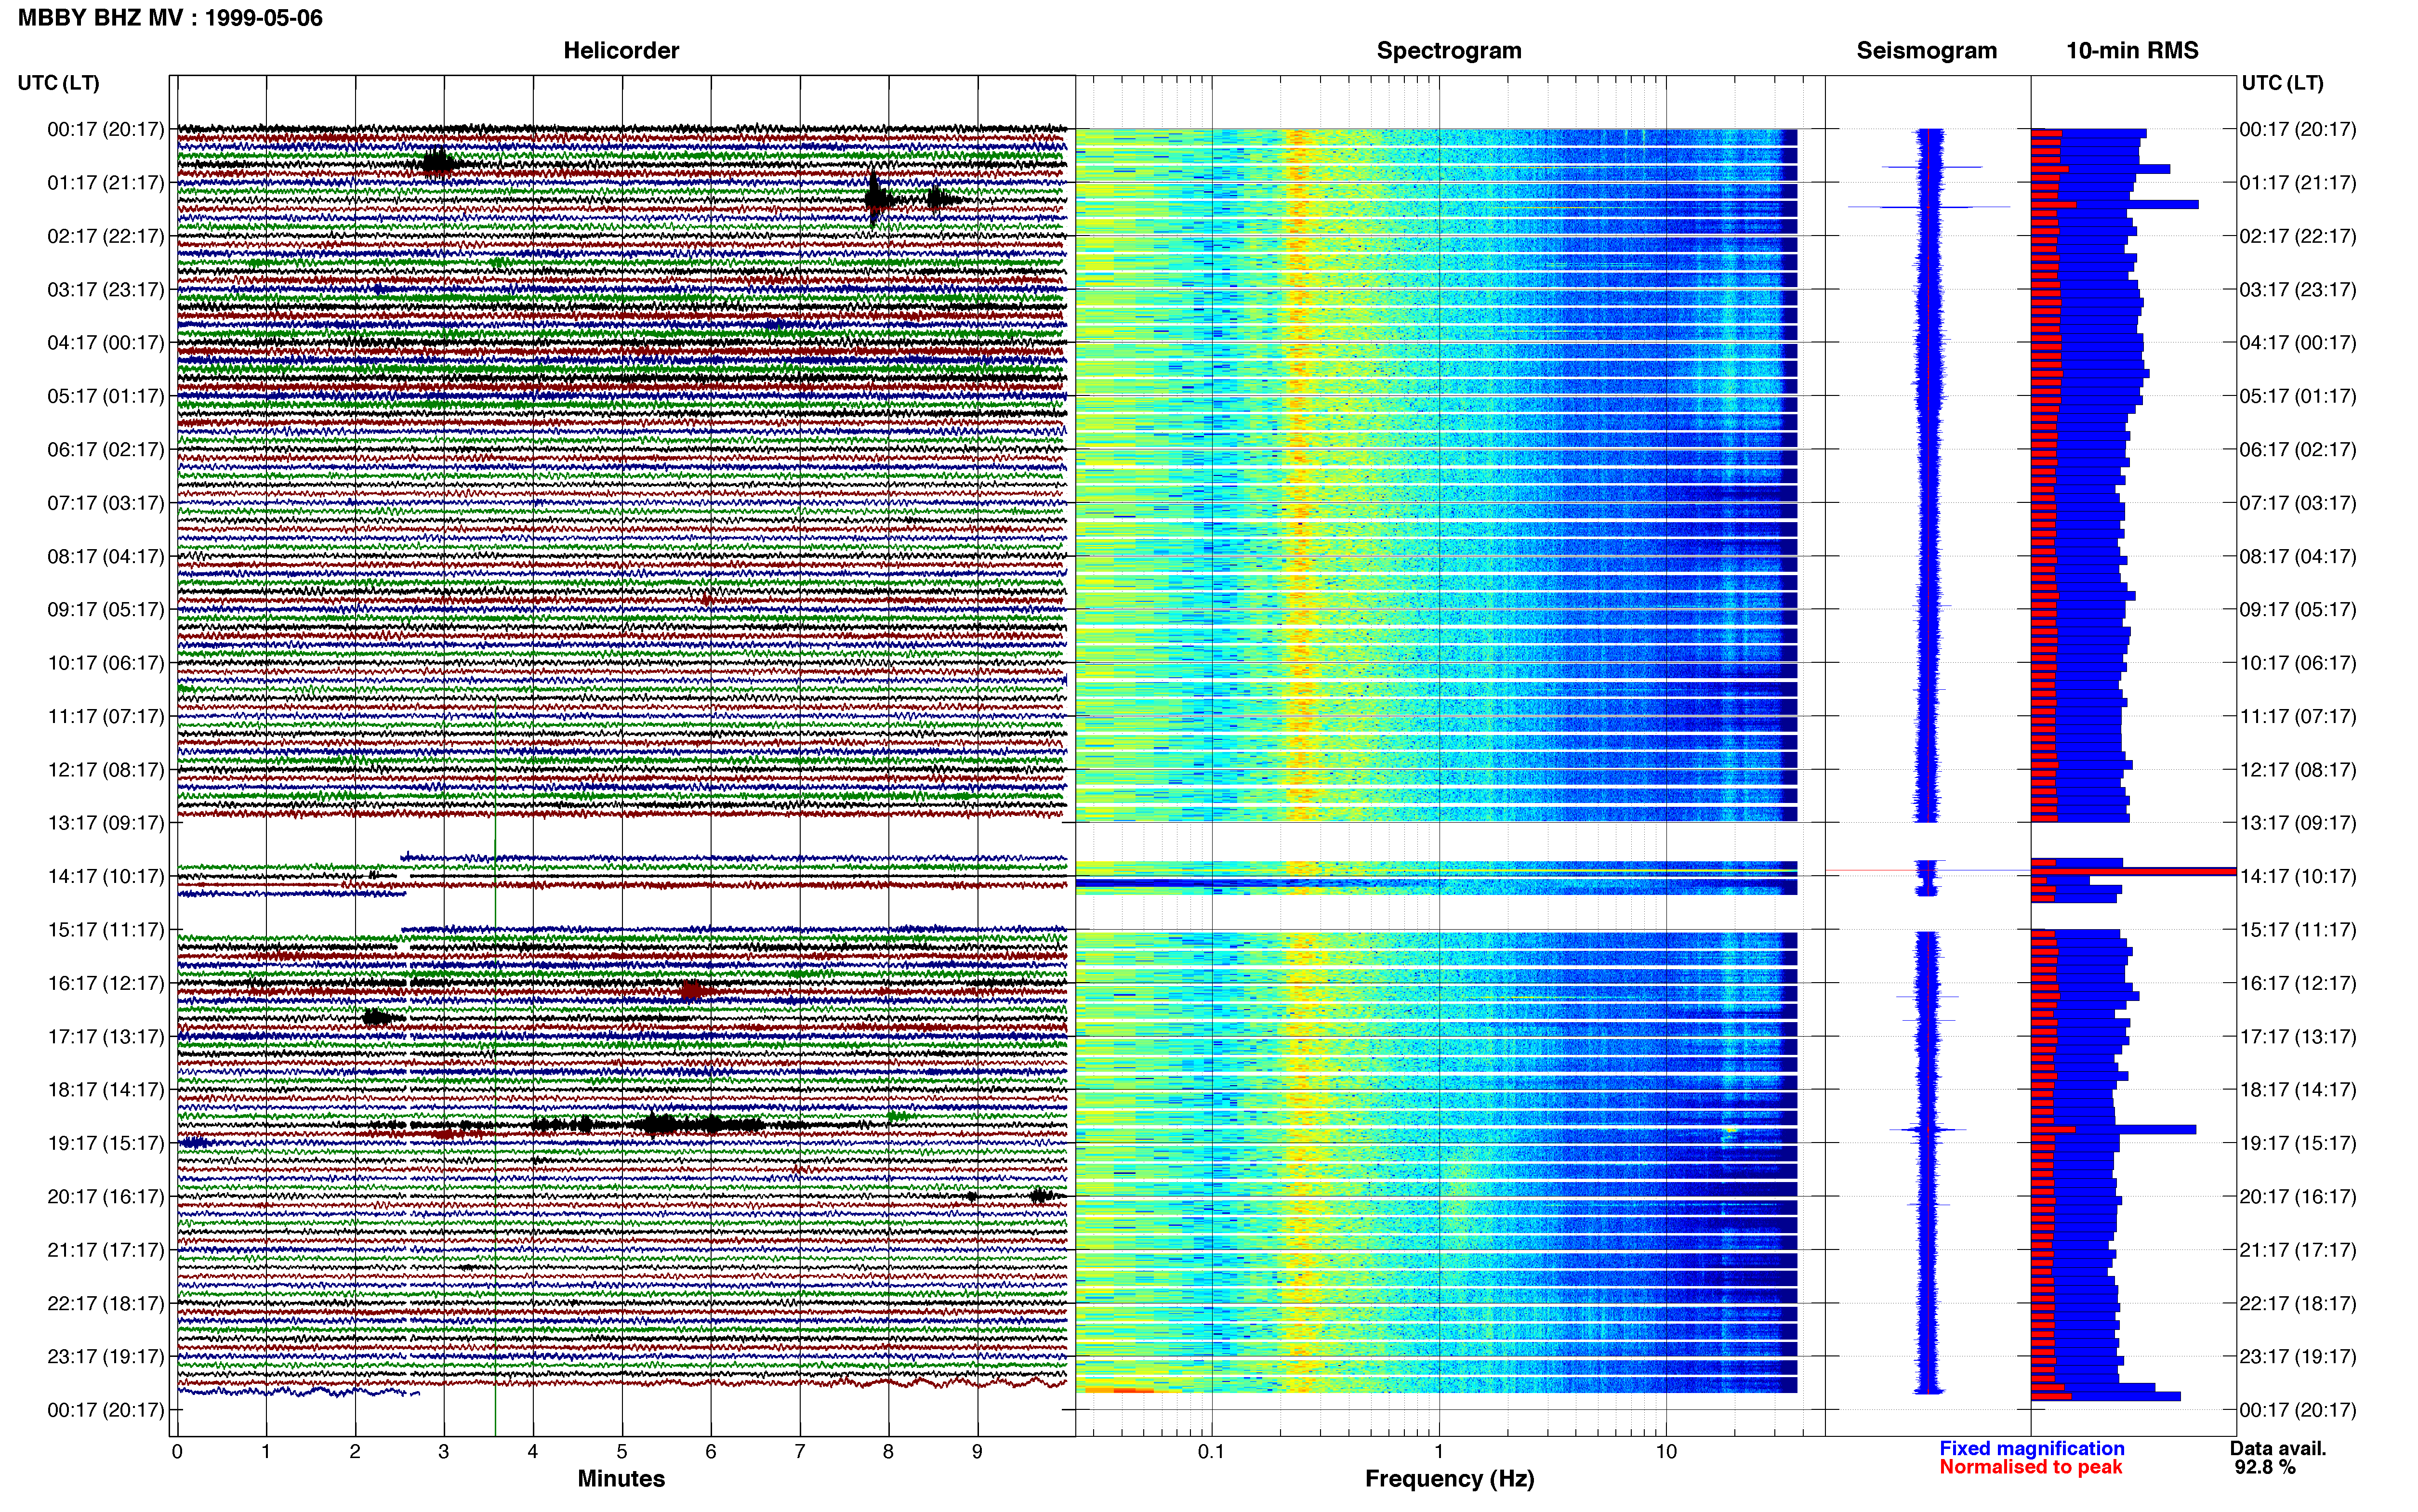Click the '0.1' frequency tick label
The image size is (2418, 1512).
point(1211,1452)
